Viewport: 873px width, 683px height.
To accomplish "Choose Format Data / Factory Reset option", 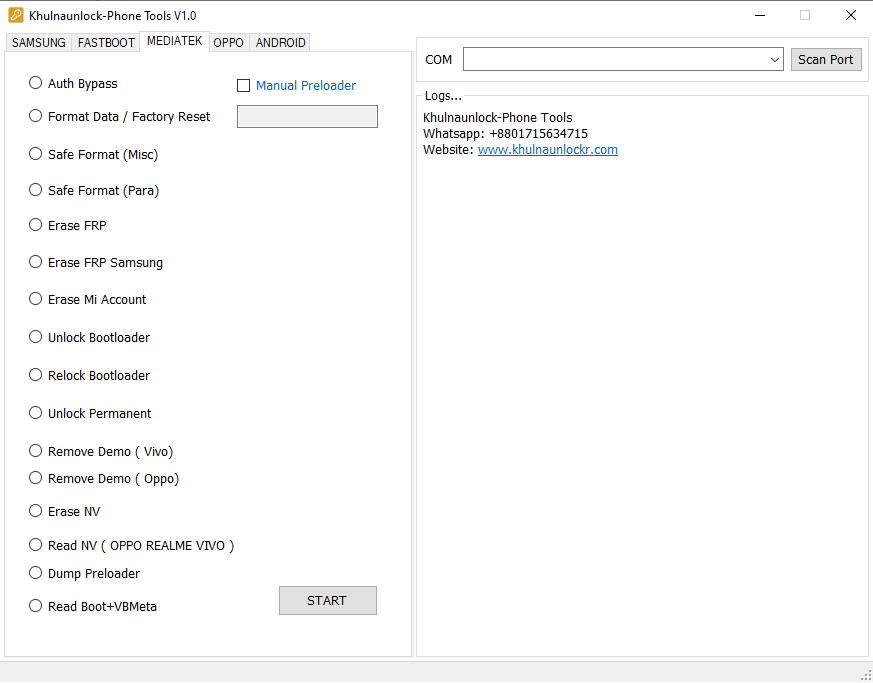I will coord(36,116).
